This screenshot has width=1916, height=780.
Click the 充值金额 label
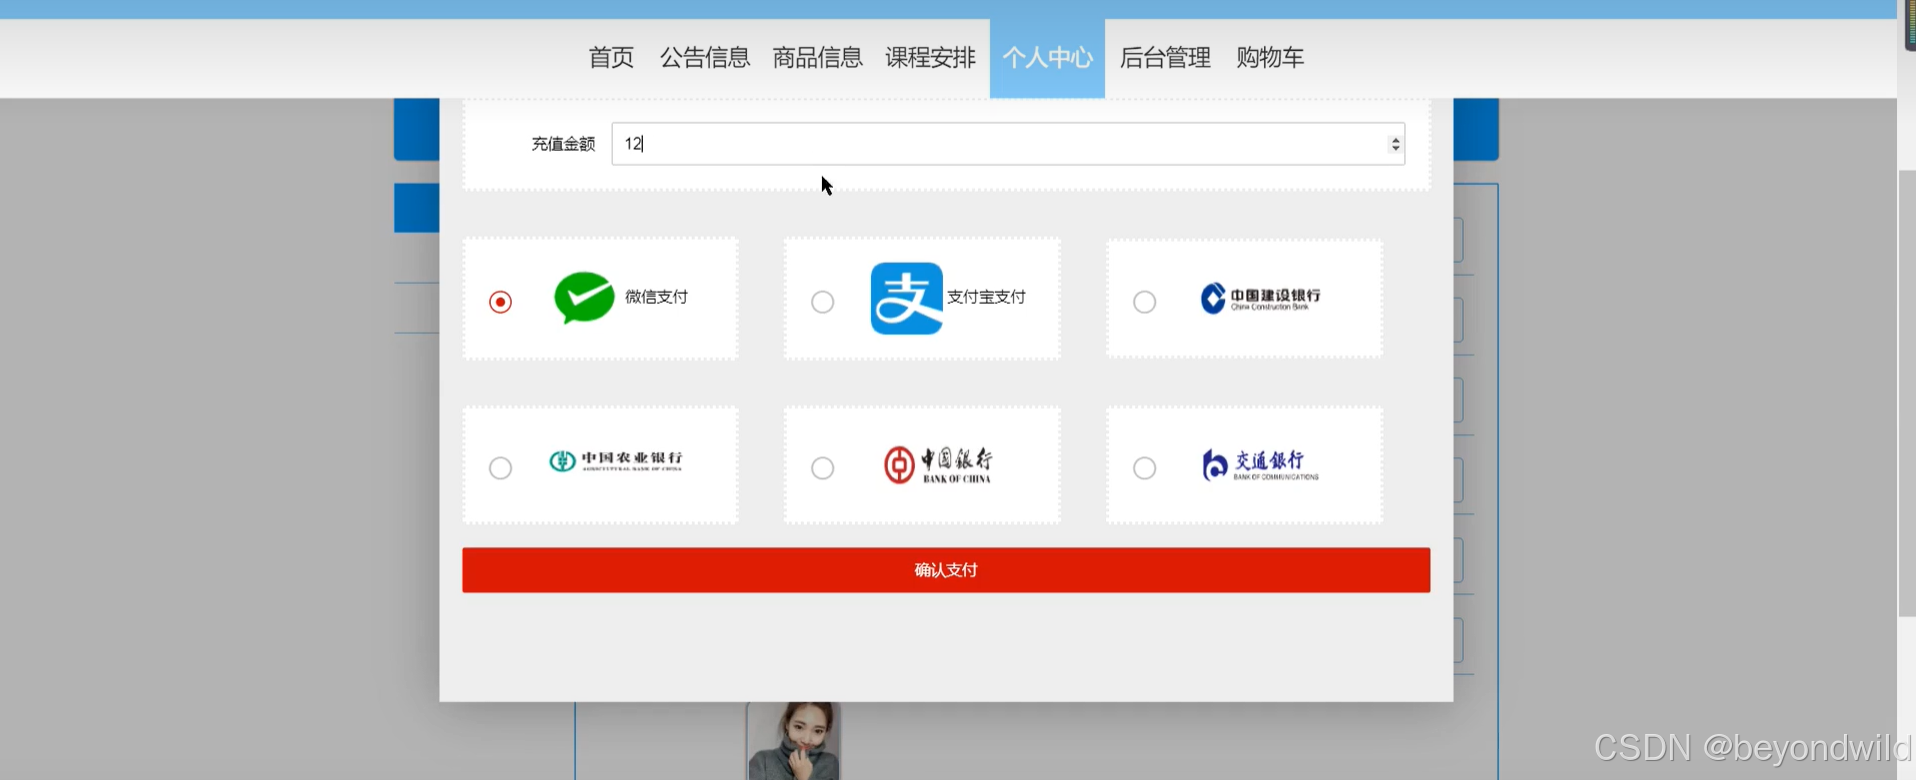coord(563,144)
